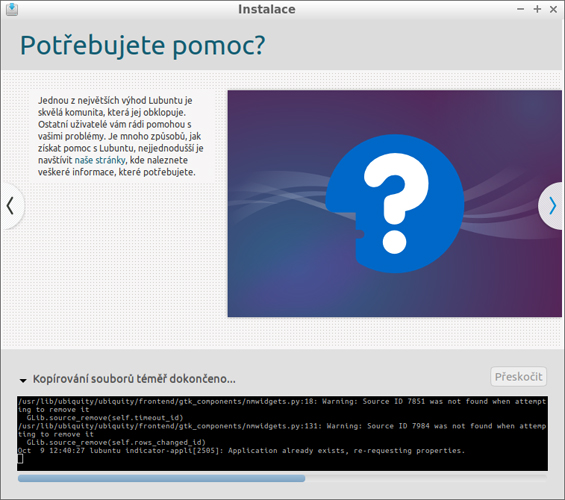Toggle details via 'Kopírování souborů téměř dokončeno...' label
This screenshot has height=500, width=565.
pos(134,379)
